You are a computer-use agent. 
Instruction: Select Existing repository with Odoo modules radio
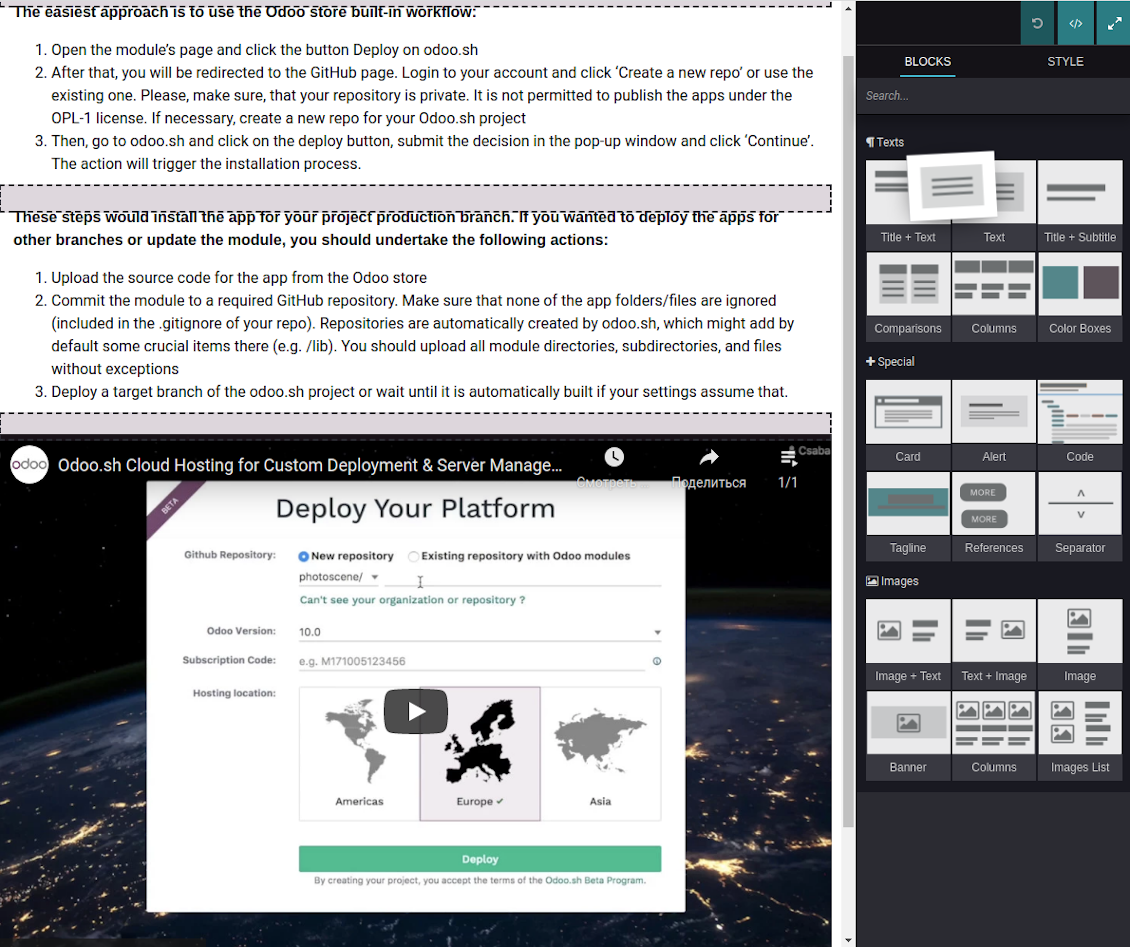pyautogui.click(x=413, y=556)
